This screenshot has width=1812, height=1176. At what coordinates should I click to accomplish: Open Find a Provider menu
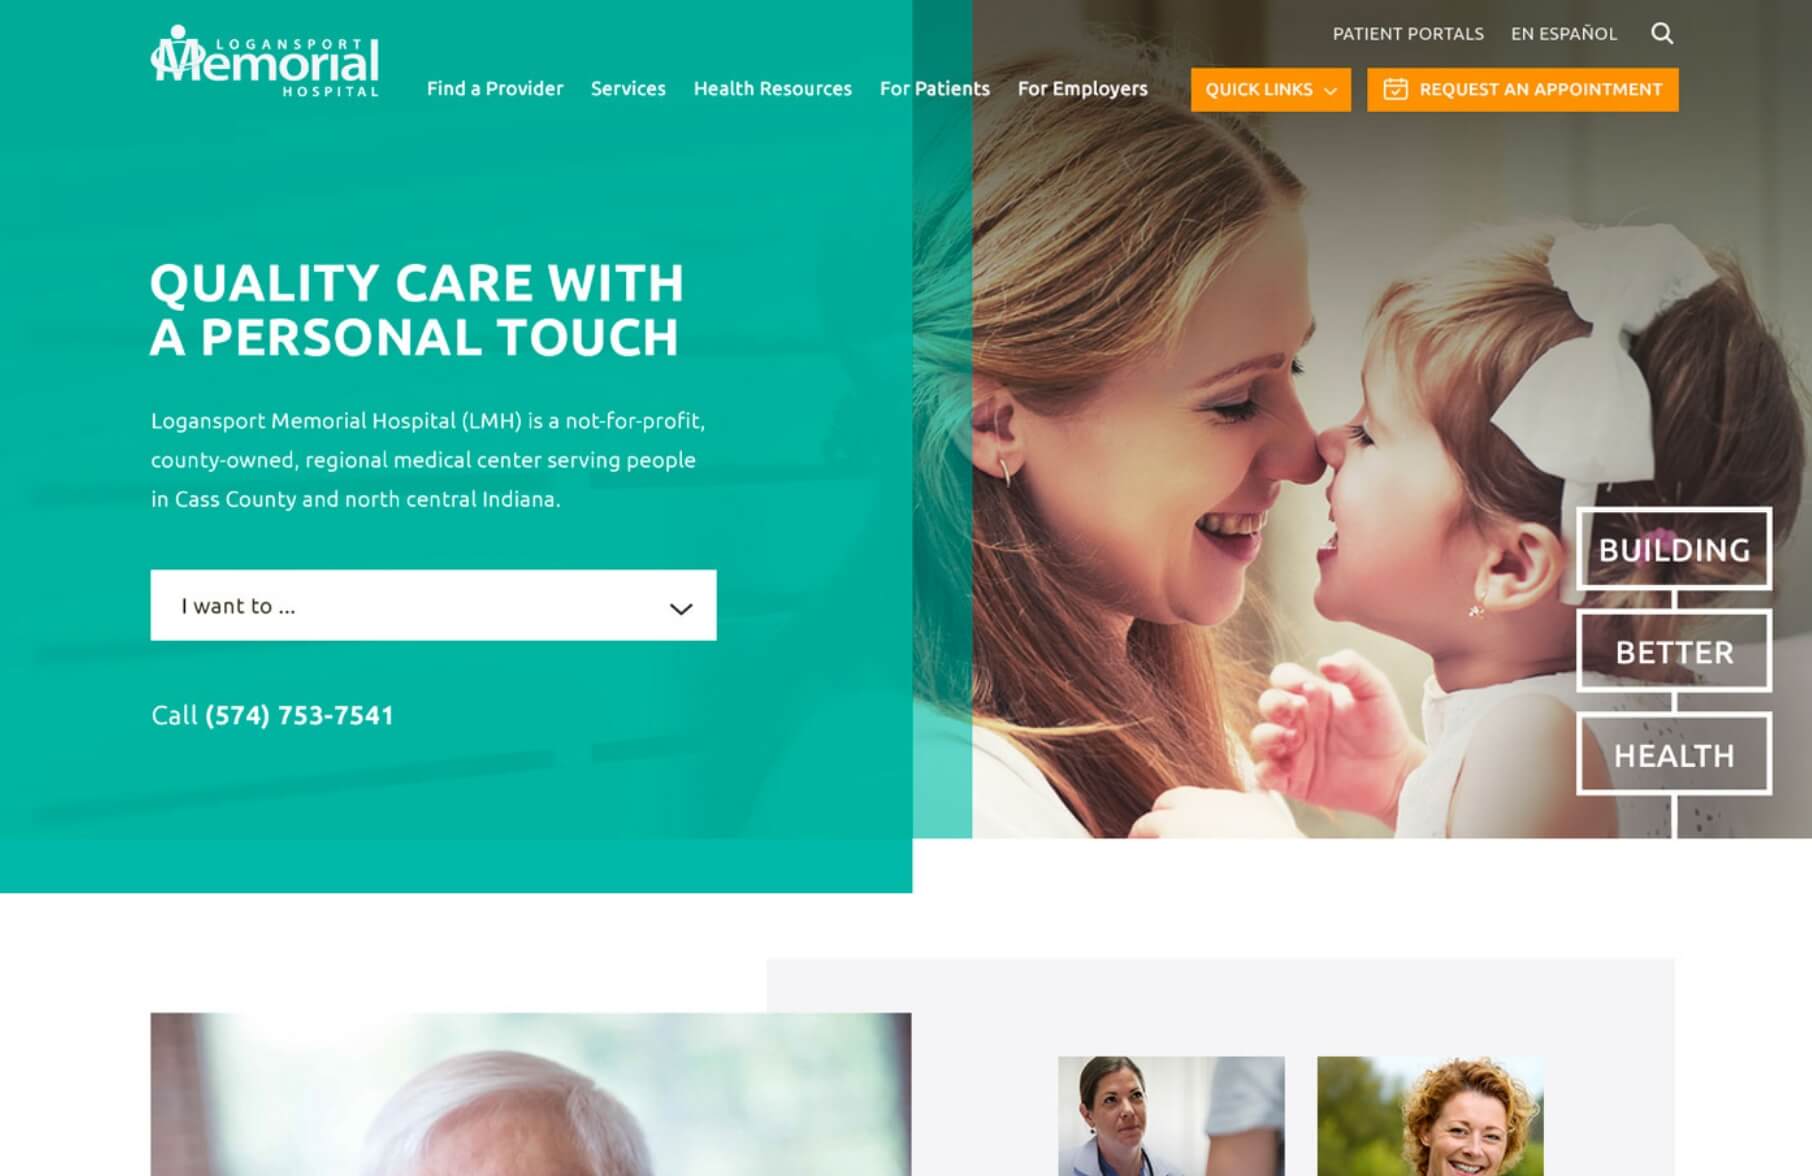[495, 88]
